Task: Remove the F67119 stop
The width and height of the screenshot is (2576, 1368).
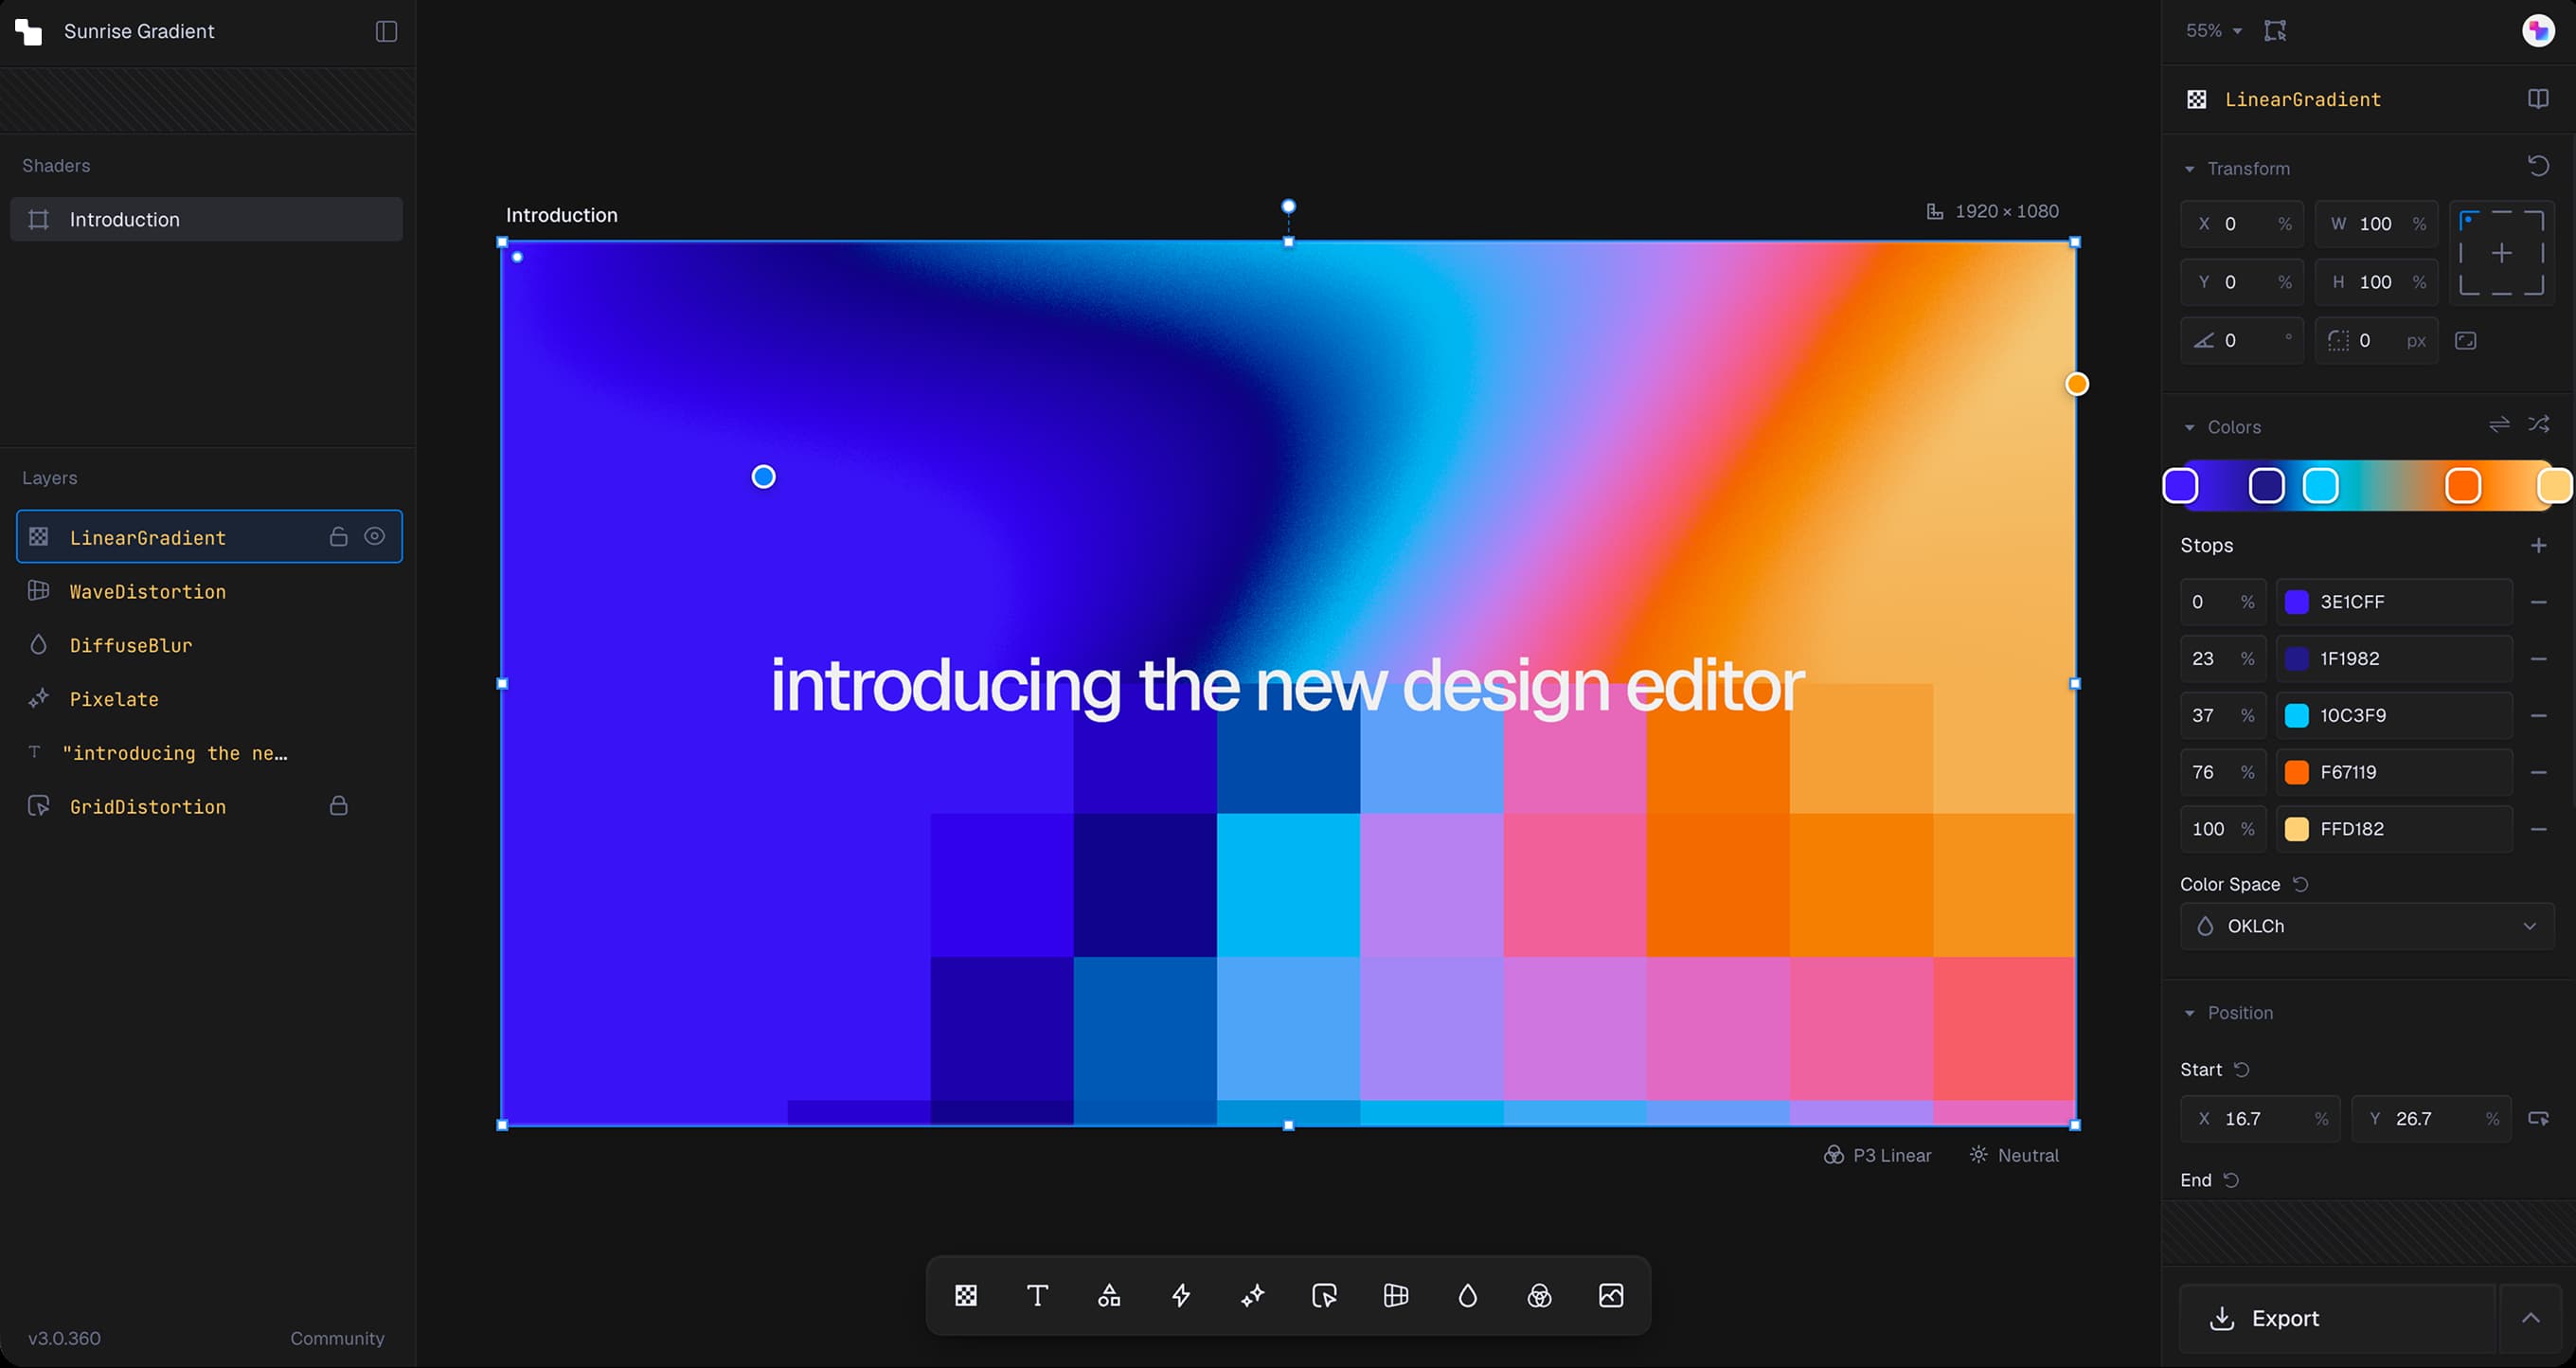Action: point(2538,772)
